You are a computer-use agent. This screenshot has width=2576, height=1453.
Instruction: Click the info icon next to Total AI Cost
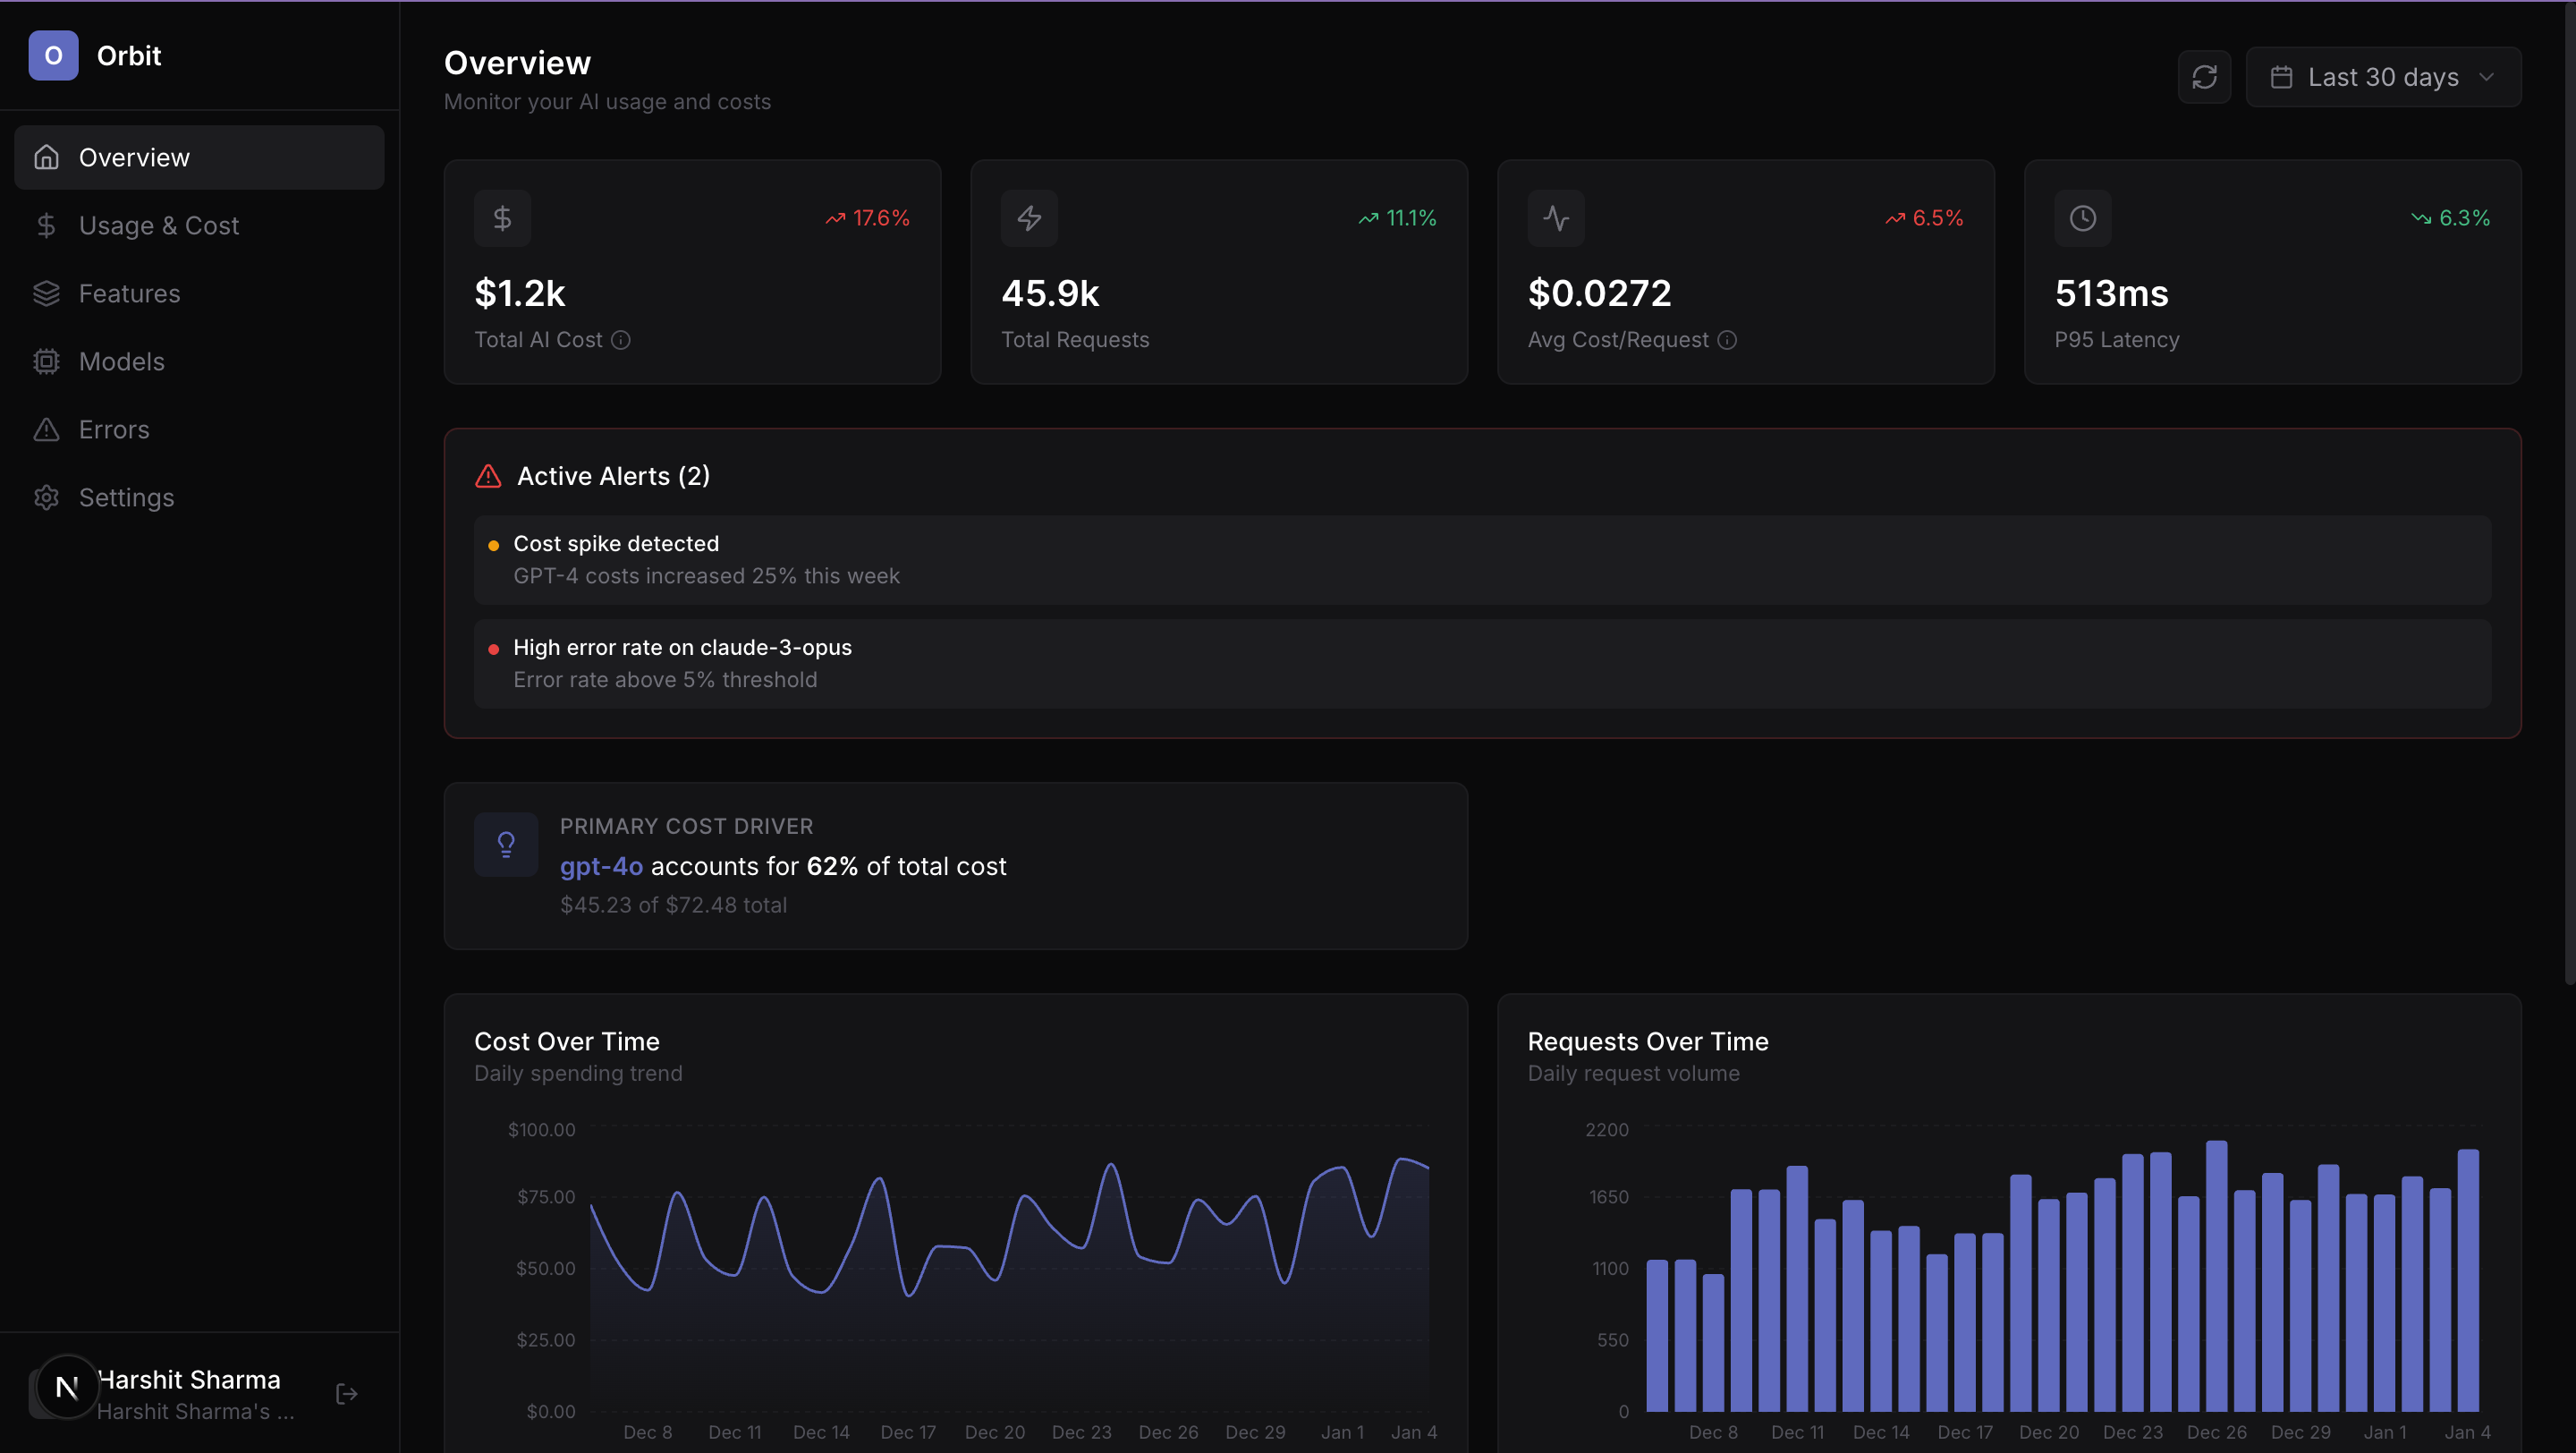click(x=622, y=340)
